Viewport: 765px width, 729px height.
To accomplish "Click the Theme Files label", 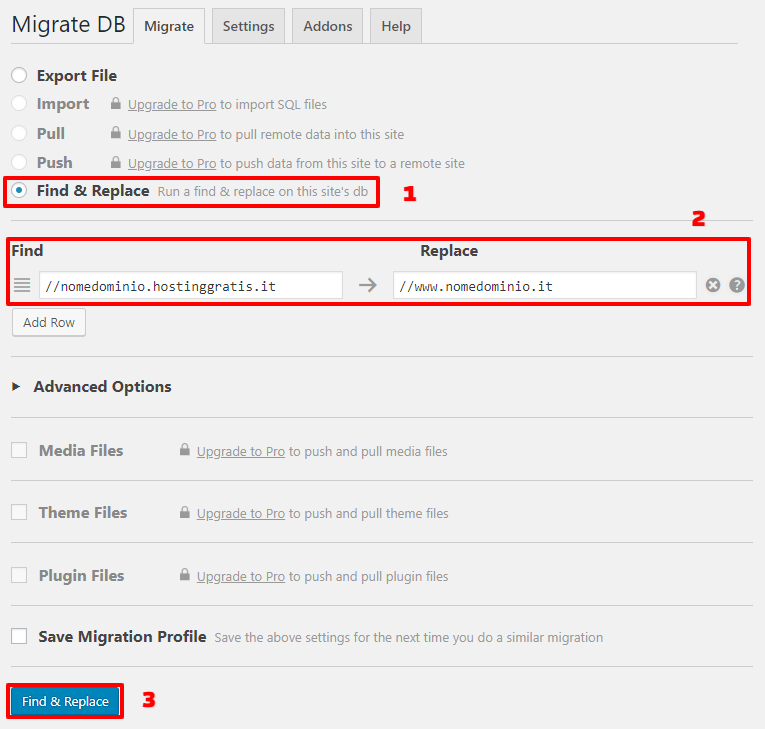I will [x=83, y=512].
